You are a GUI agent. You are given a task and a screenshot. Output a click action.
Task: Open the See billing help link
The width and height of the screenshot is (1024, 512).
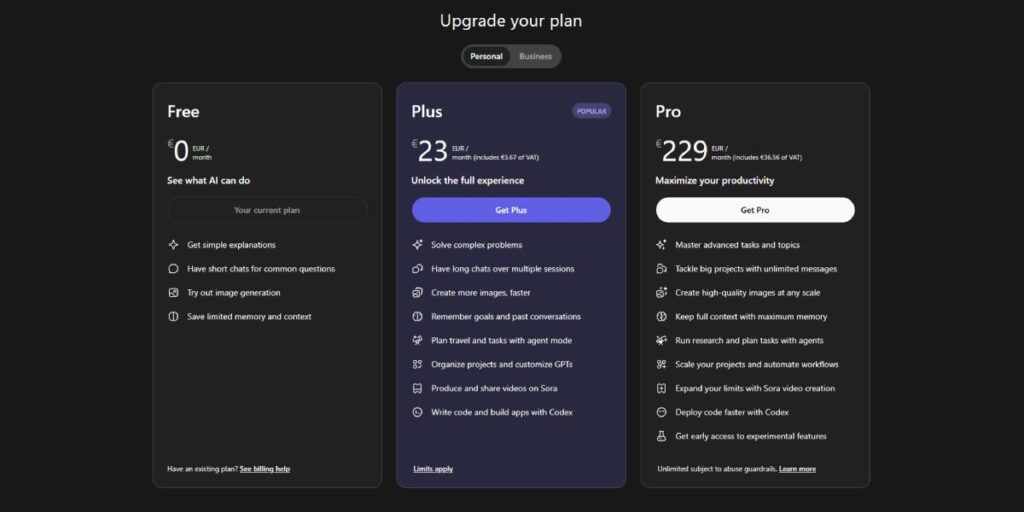265,468
